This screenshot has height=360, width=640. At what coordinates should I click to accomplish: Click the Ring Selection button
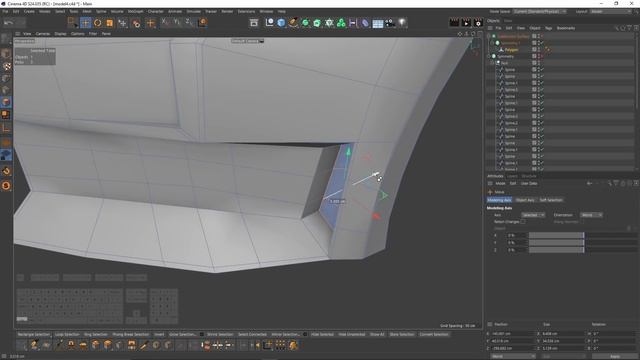(96, 334)
